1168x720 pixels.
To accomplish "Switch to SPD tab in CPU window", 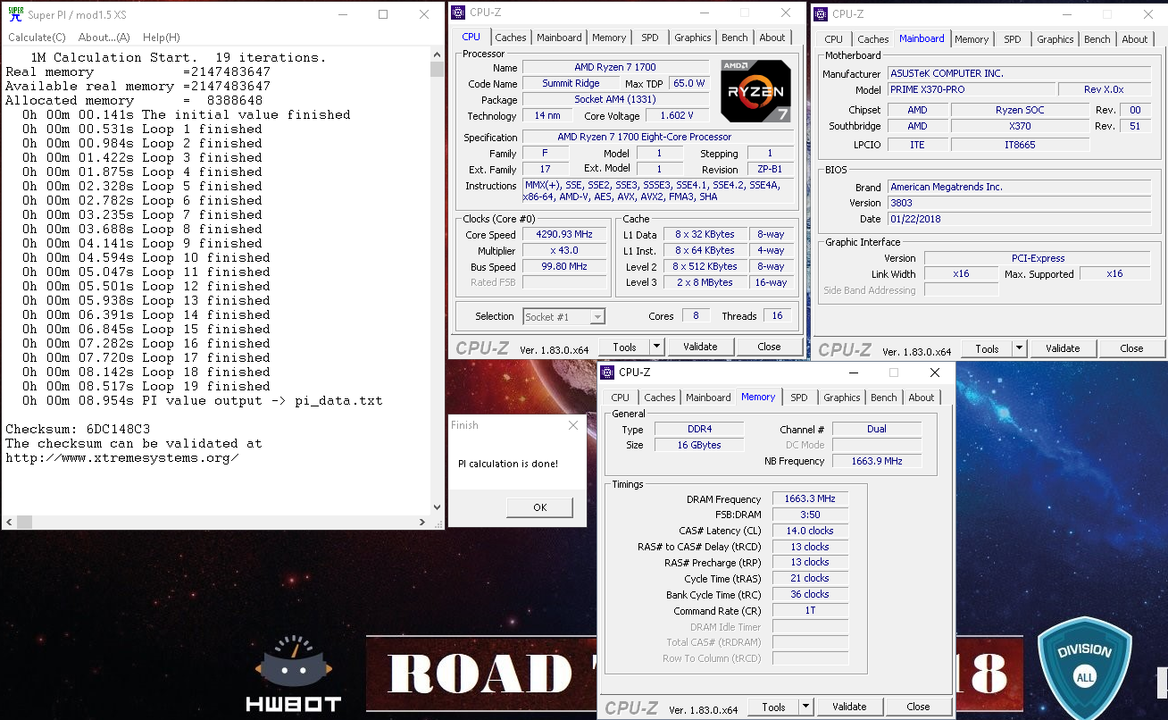I will (650, 37).
